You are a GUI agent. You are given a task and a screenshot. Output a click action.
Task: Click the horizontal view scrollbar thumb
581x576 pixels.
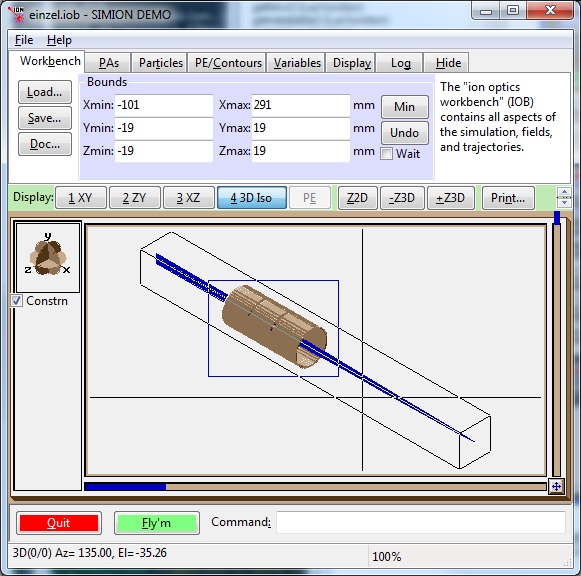click(125, 486)
